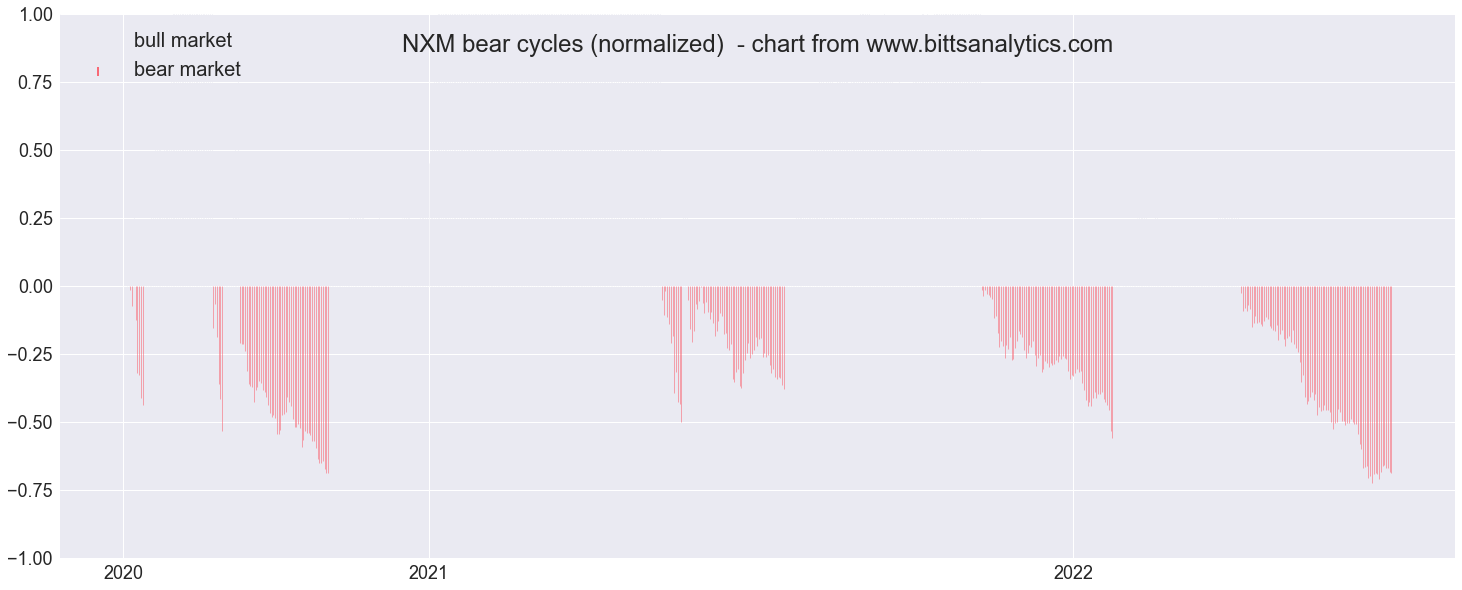Click the 0.50 y-axis tick label

point(36,151)
